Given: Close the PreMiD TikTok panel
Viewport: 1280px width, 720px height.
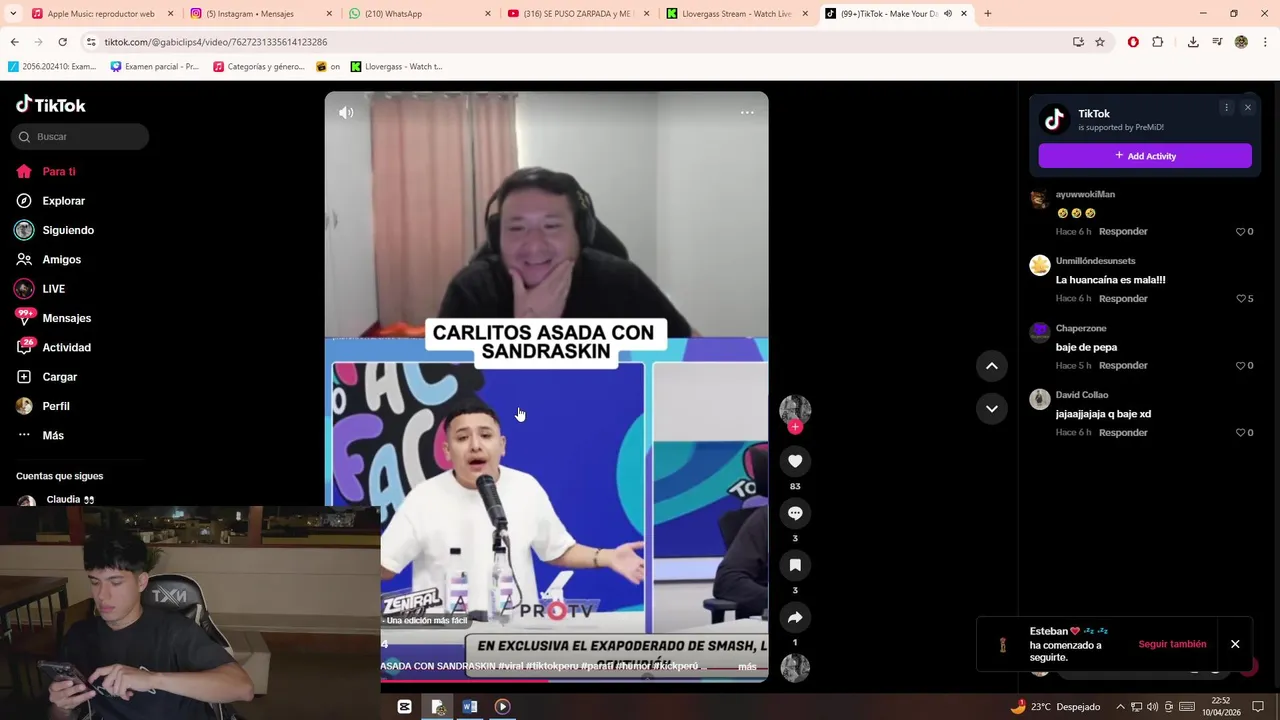Looking at the screenshot, I should point(1247,108).
